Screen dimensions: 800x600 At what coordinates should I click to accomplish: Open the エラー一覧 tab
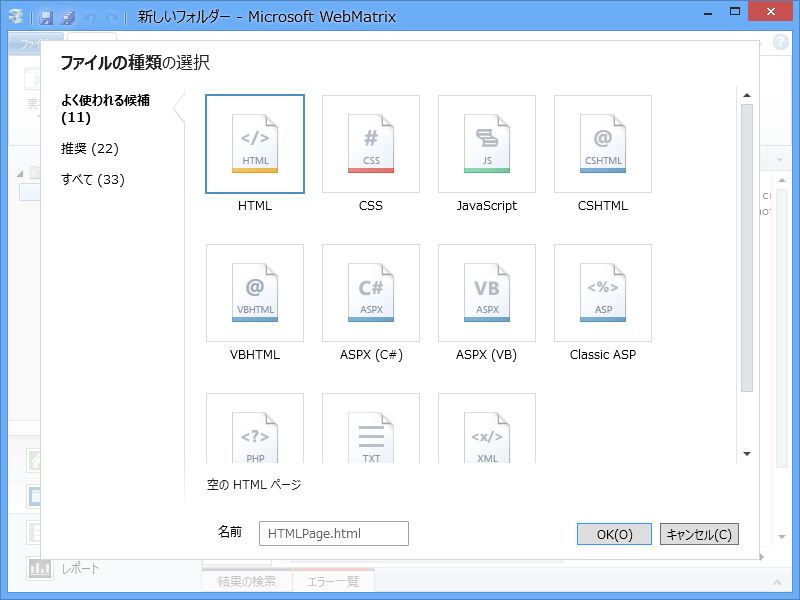(x=334, y=581)
